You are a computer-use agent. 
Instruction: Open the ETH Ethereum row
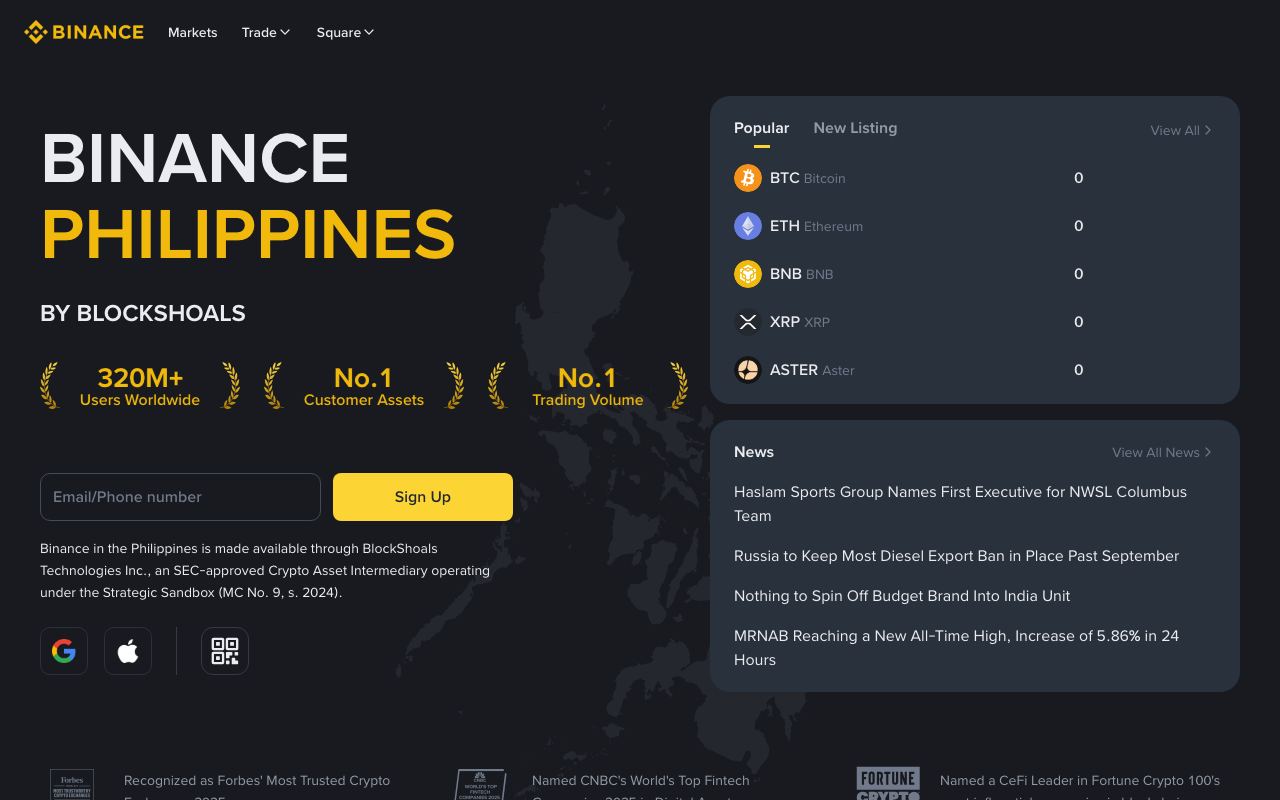(x=975, y=226)
